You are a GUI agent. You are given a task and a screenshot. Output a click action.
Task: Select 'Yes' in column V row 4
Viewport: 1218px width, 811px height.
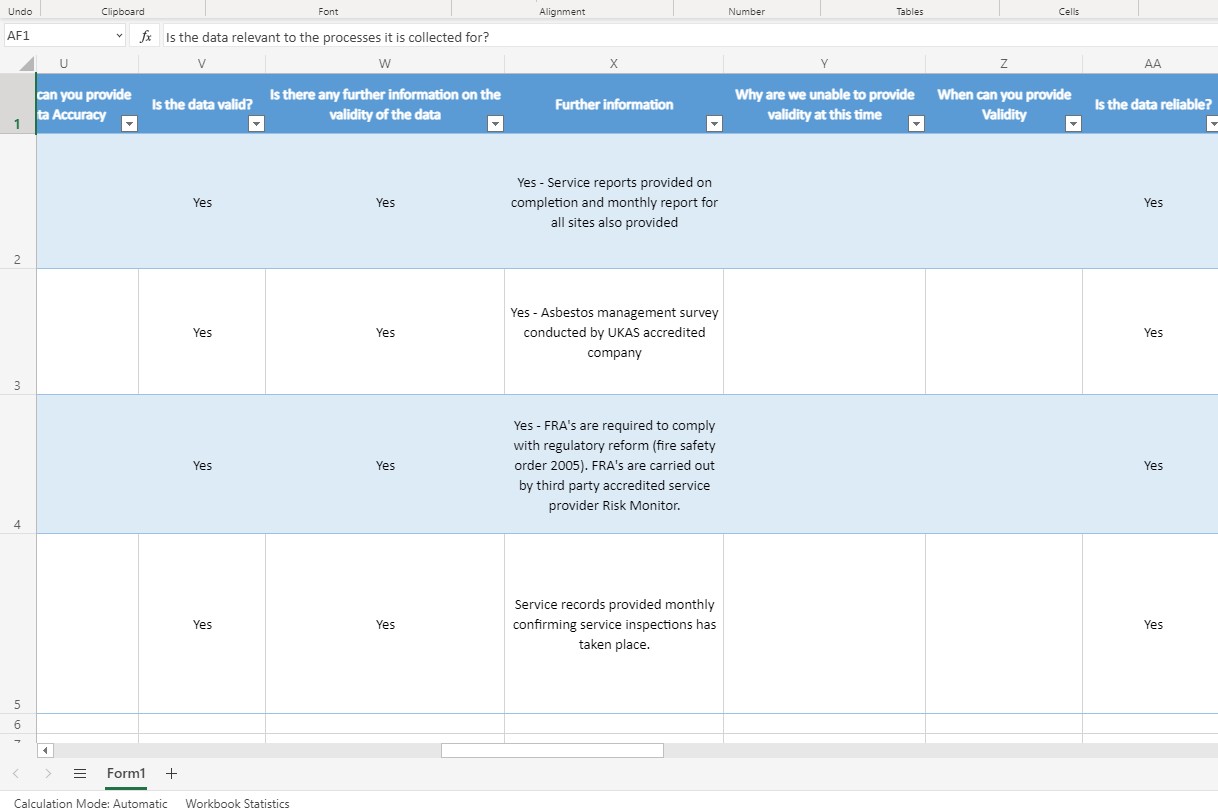(202, 465)
